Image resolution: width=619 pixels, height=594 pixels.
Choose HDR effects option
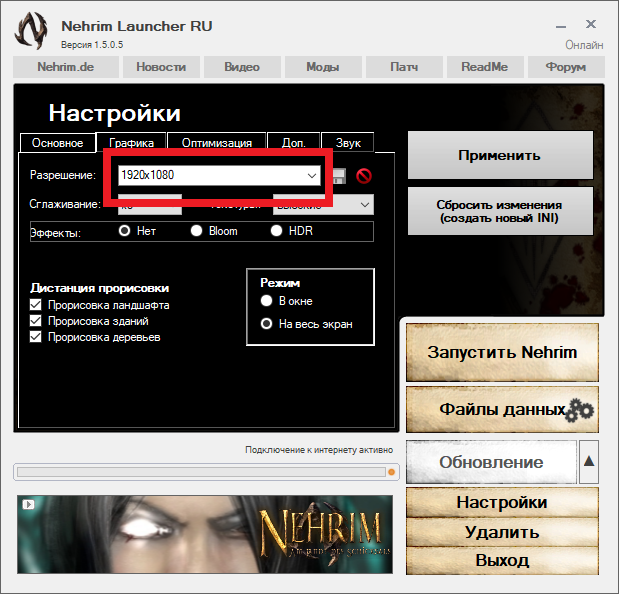277,231
